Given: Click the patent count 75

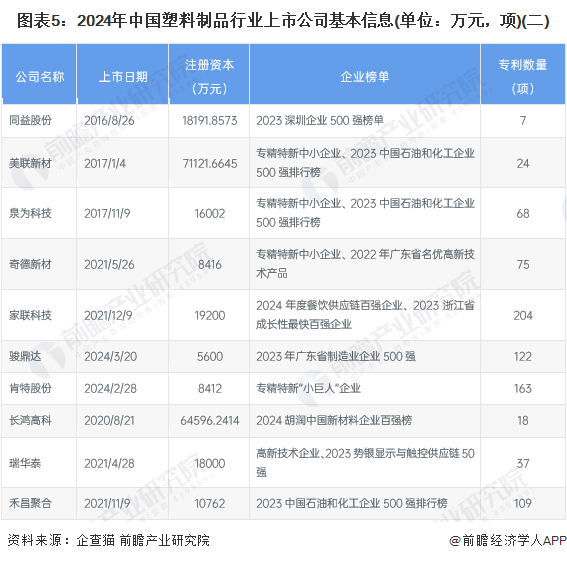Looking at the screenshot, I should [523, 264].
